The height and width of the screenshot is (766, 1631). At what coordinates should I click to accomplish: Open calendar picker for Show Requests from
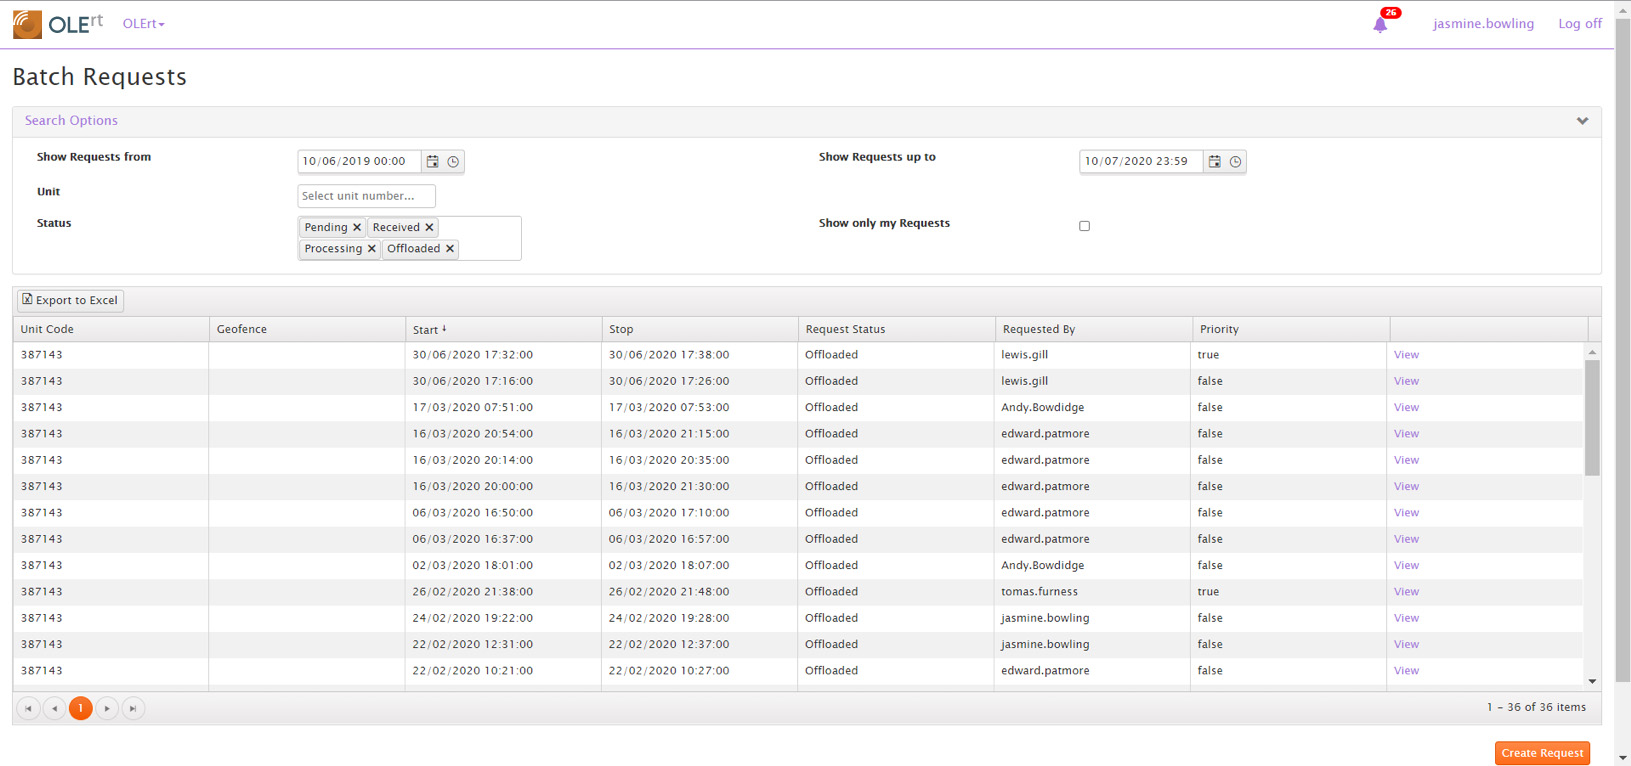(x=432, y=161)
